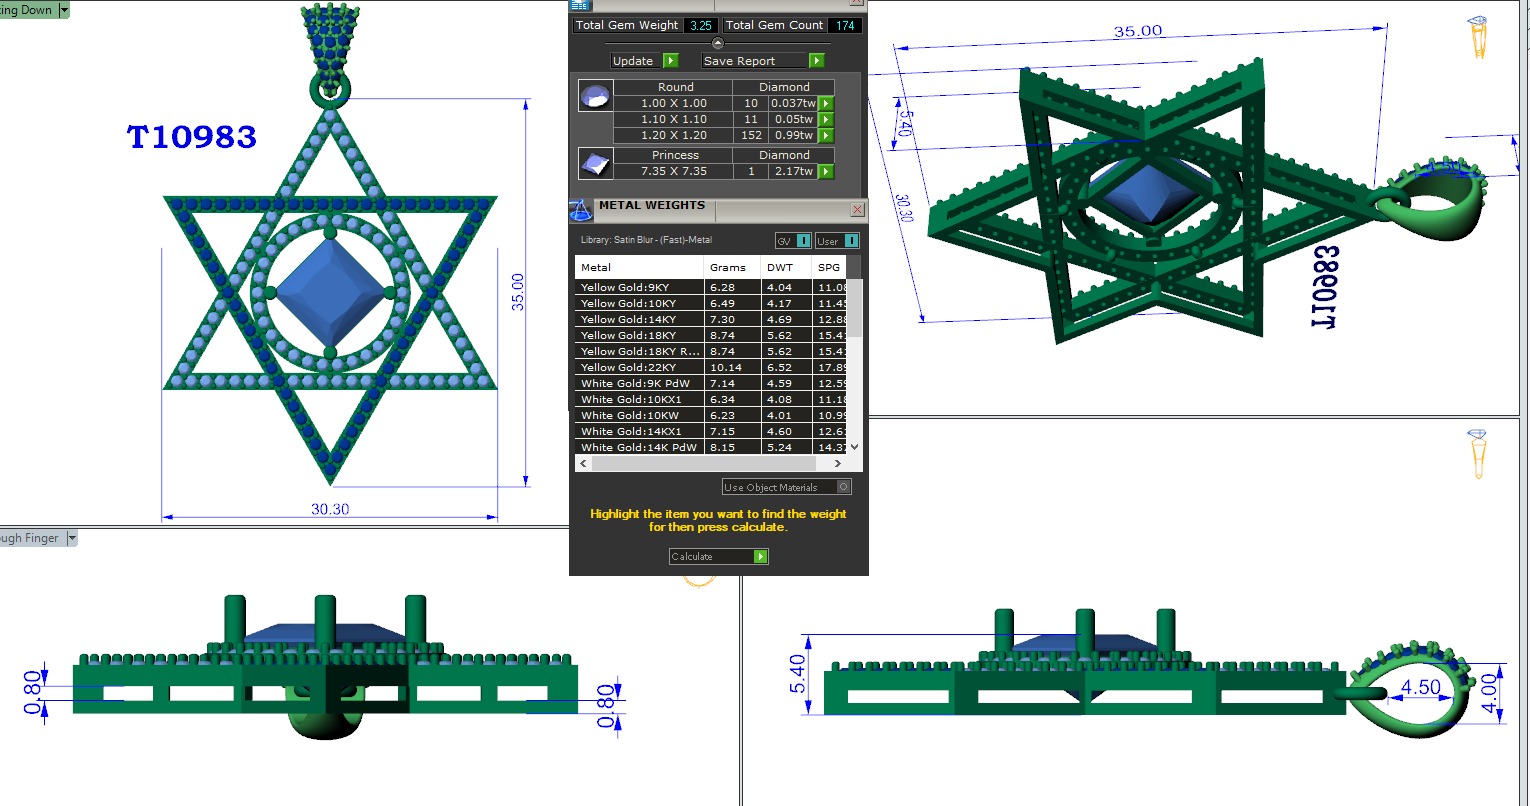Click the Round gem shape icon
This screenshot has width=1530, height=806.
(x=594, y=97)
